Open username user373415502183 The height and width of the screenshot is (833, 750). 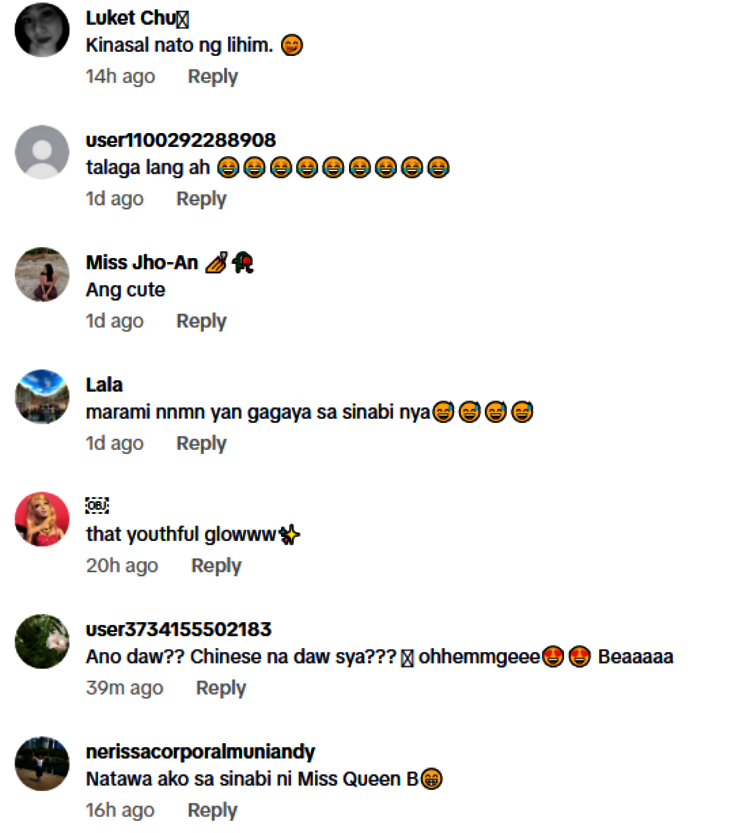(178, 630)
